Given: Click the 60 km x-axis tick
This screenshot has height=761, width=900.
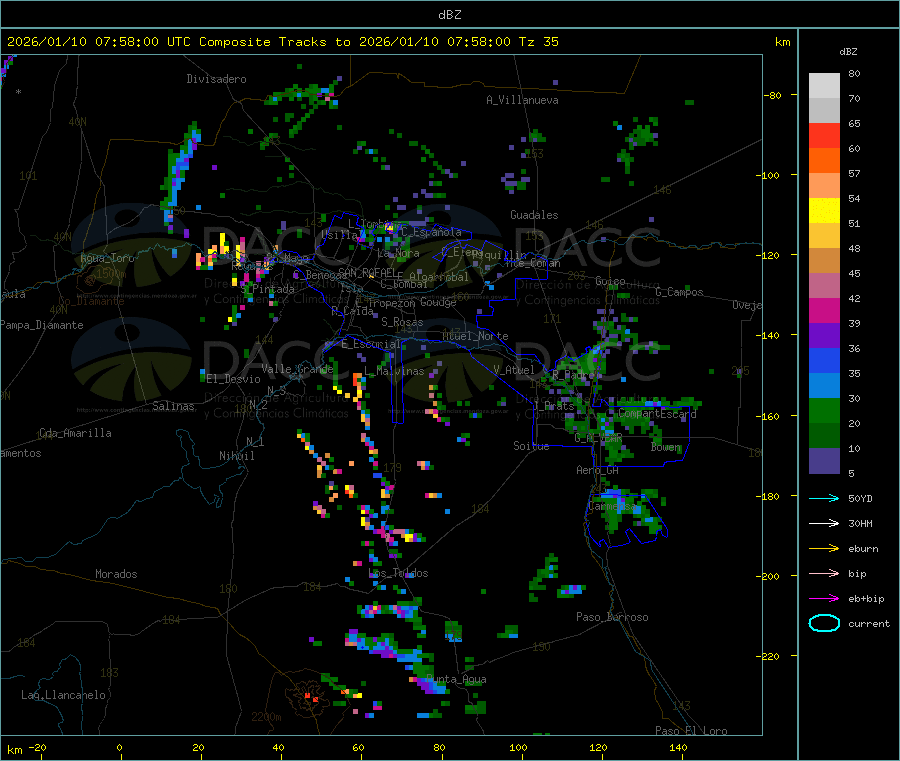Looking at the screenshot, I should coord(358,747).
